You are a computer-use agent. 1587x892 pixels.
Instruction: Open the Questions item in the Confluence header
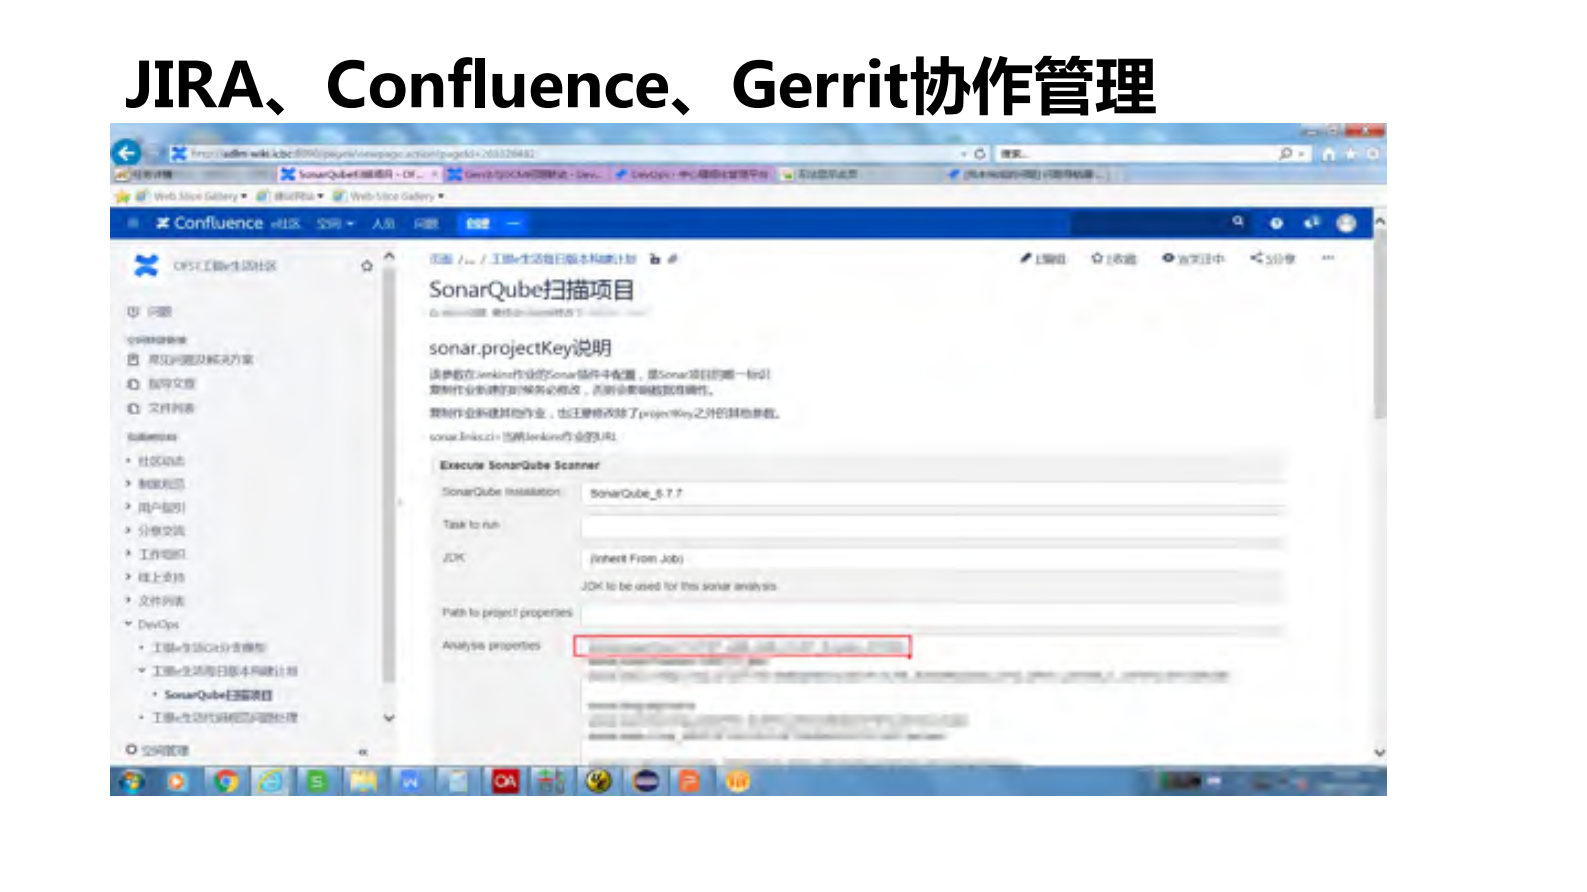click(427, 223)
